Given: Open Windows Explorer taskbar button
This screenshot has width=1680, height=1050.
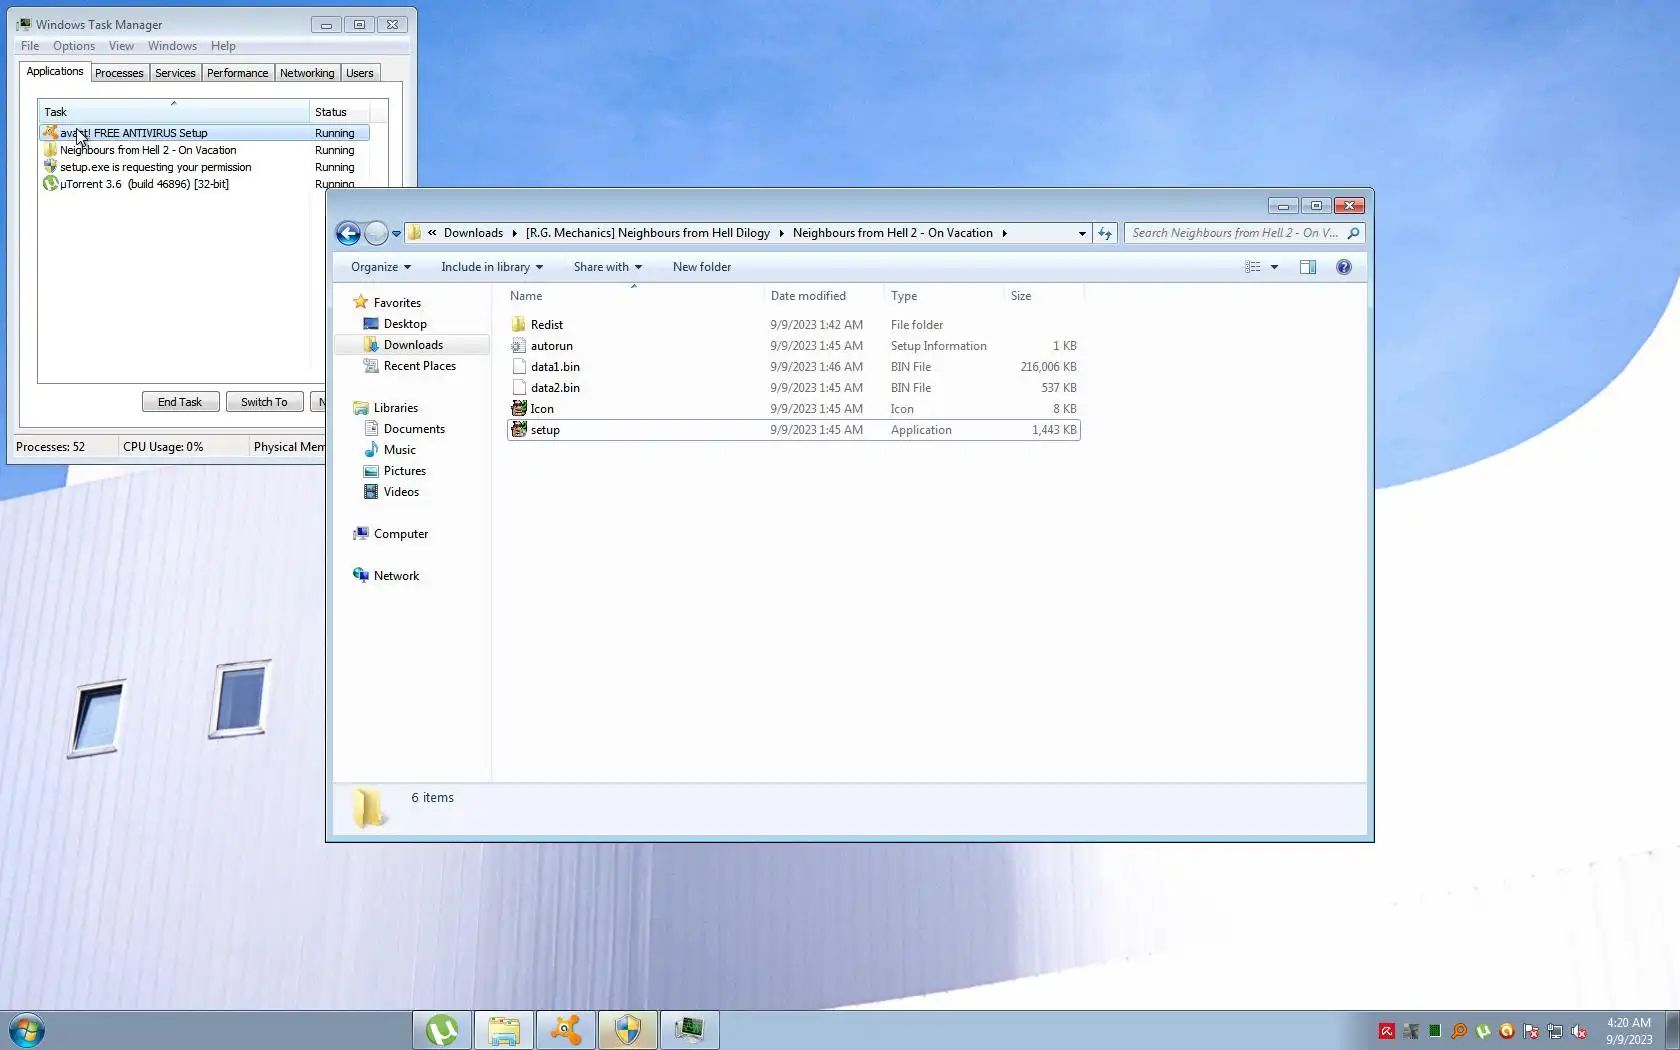Looking at the screenshot, I should (x=504, y=1030).
